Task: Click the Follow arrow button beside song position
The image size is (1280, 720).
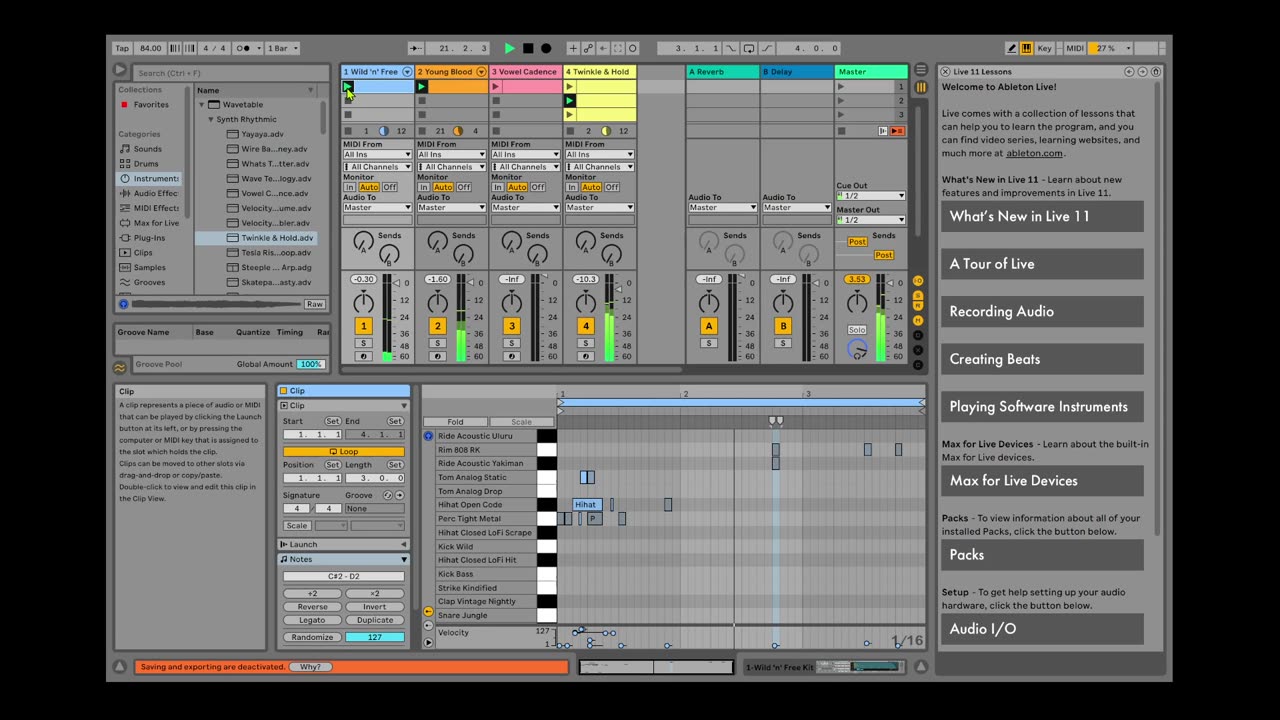Action: click(x=416, y=48)
